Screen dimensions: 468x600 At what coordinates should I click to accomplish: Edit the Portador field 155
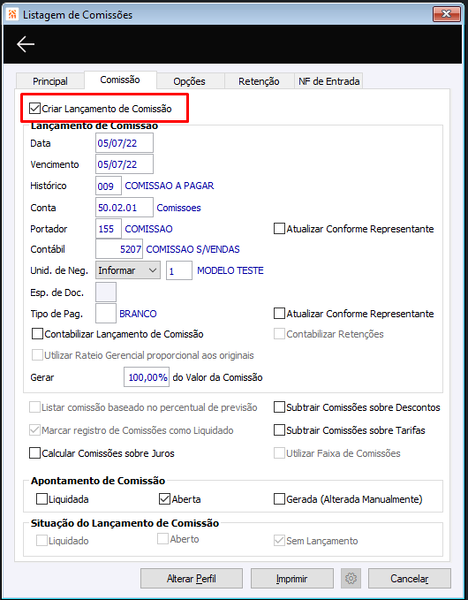coord(108,229)
